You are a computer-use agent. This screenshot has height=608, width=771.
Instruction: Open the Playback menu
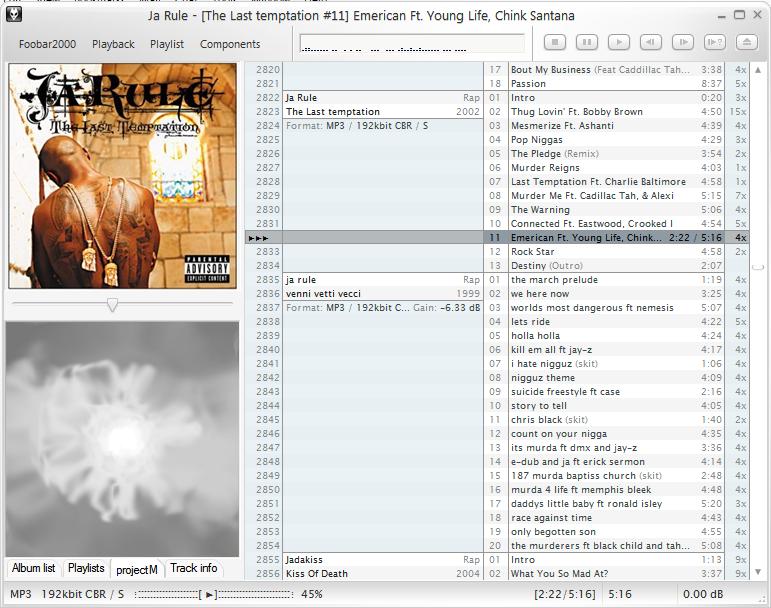[x=113, y=44]
